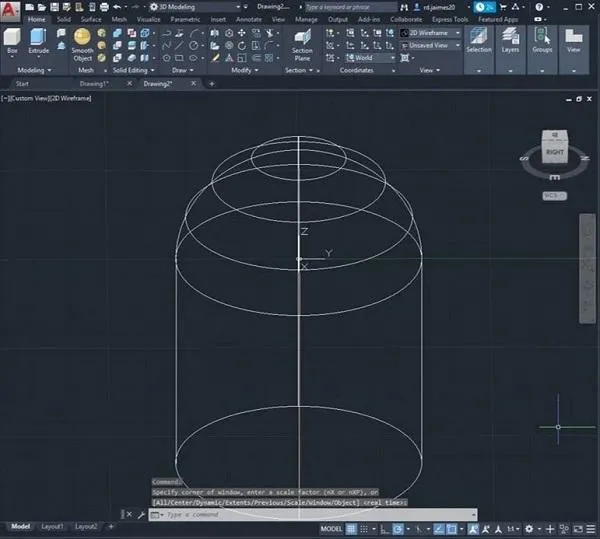Click the Selection panel button
The height and width of the screenshot is (539, 600).
click(479, 42)
